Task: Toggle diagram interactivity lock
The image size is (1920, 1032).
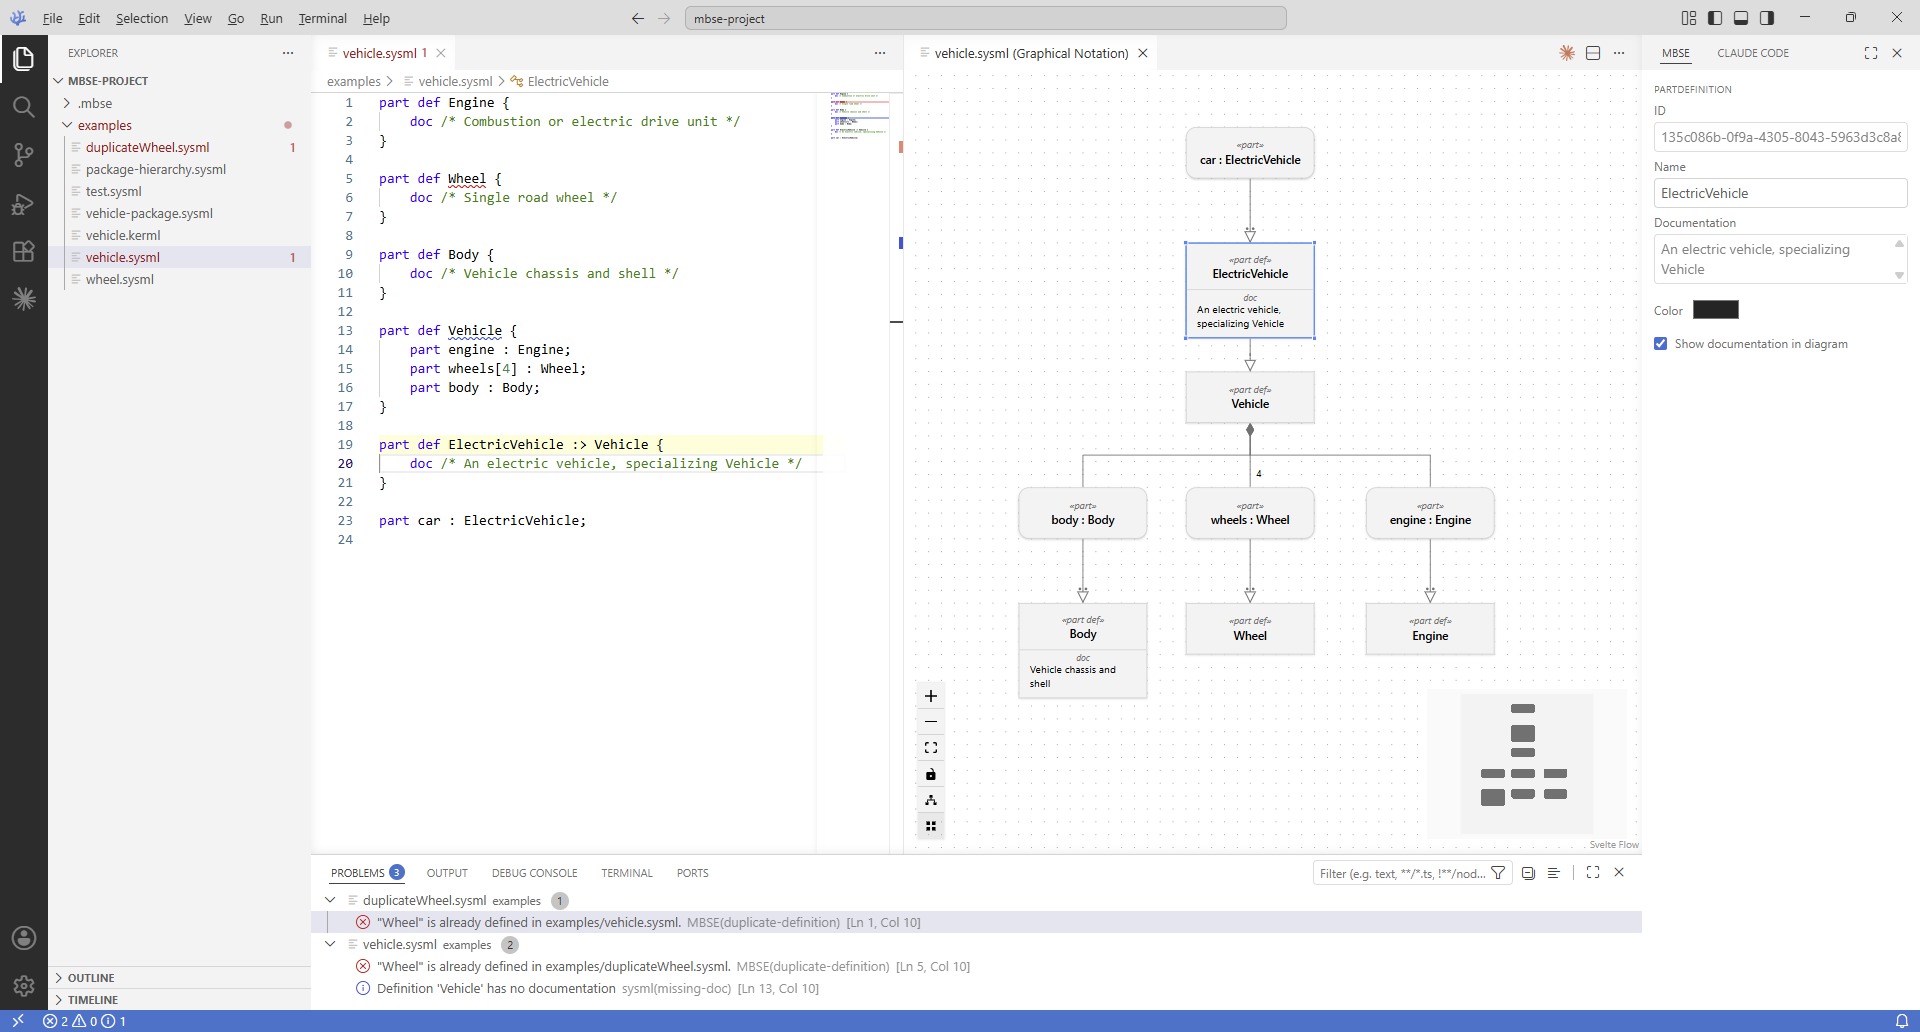Action: tap(931, 774)
